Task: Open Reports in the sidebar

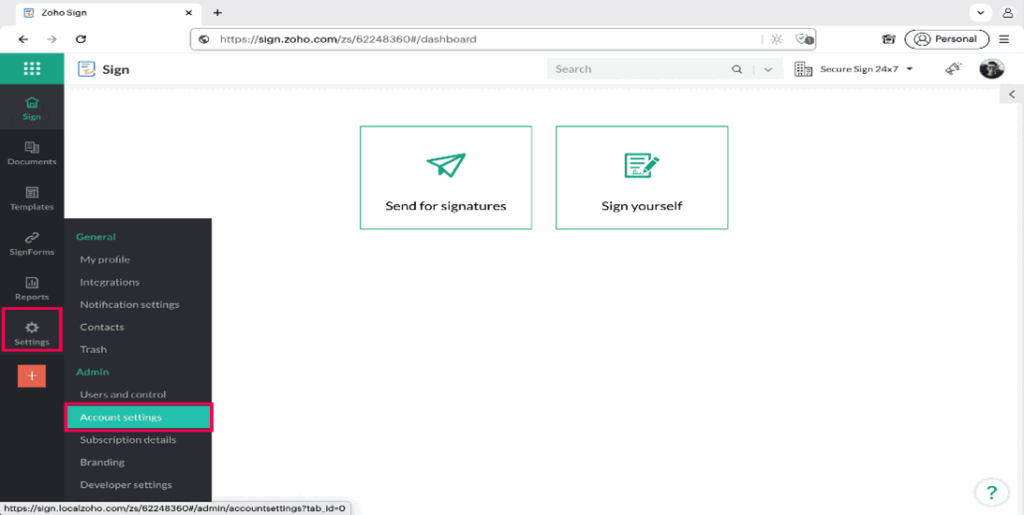Action: coord(32,288)
